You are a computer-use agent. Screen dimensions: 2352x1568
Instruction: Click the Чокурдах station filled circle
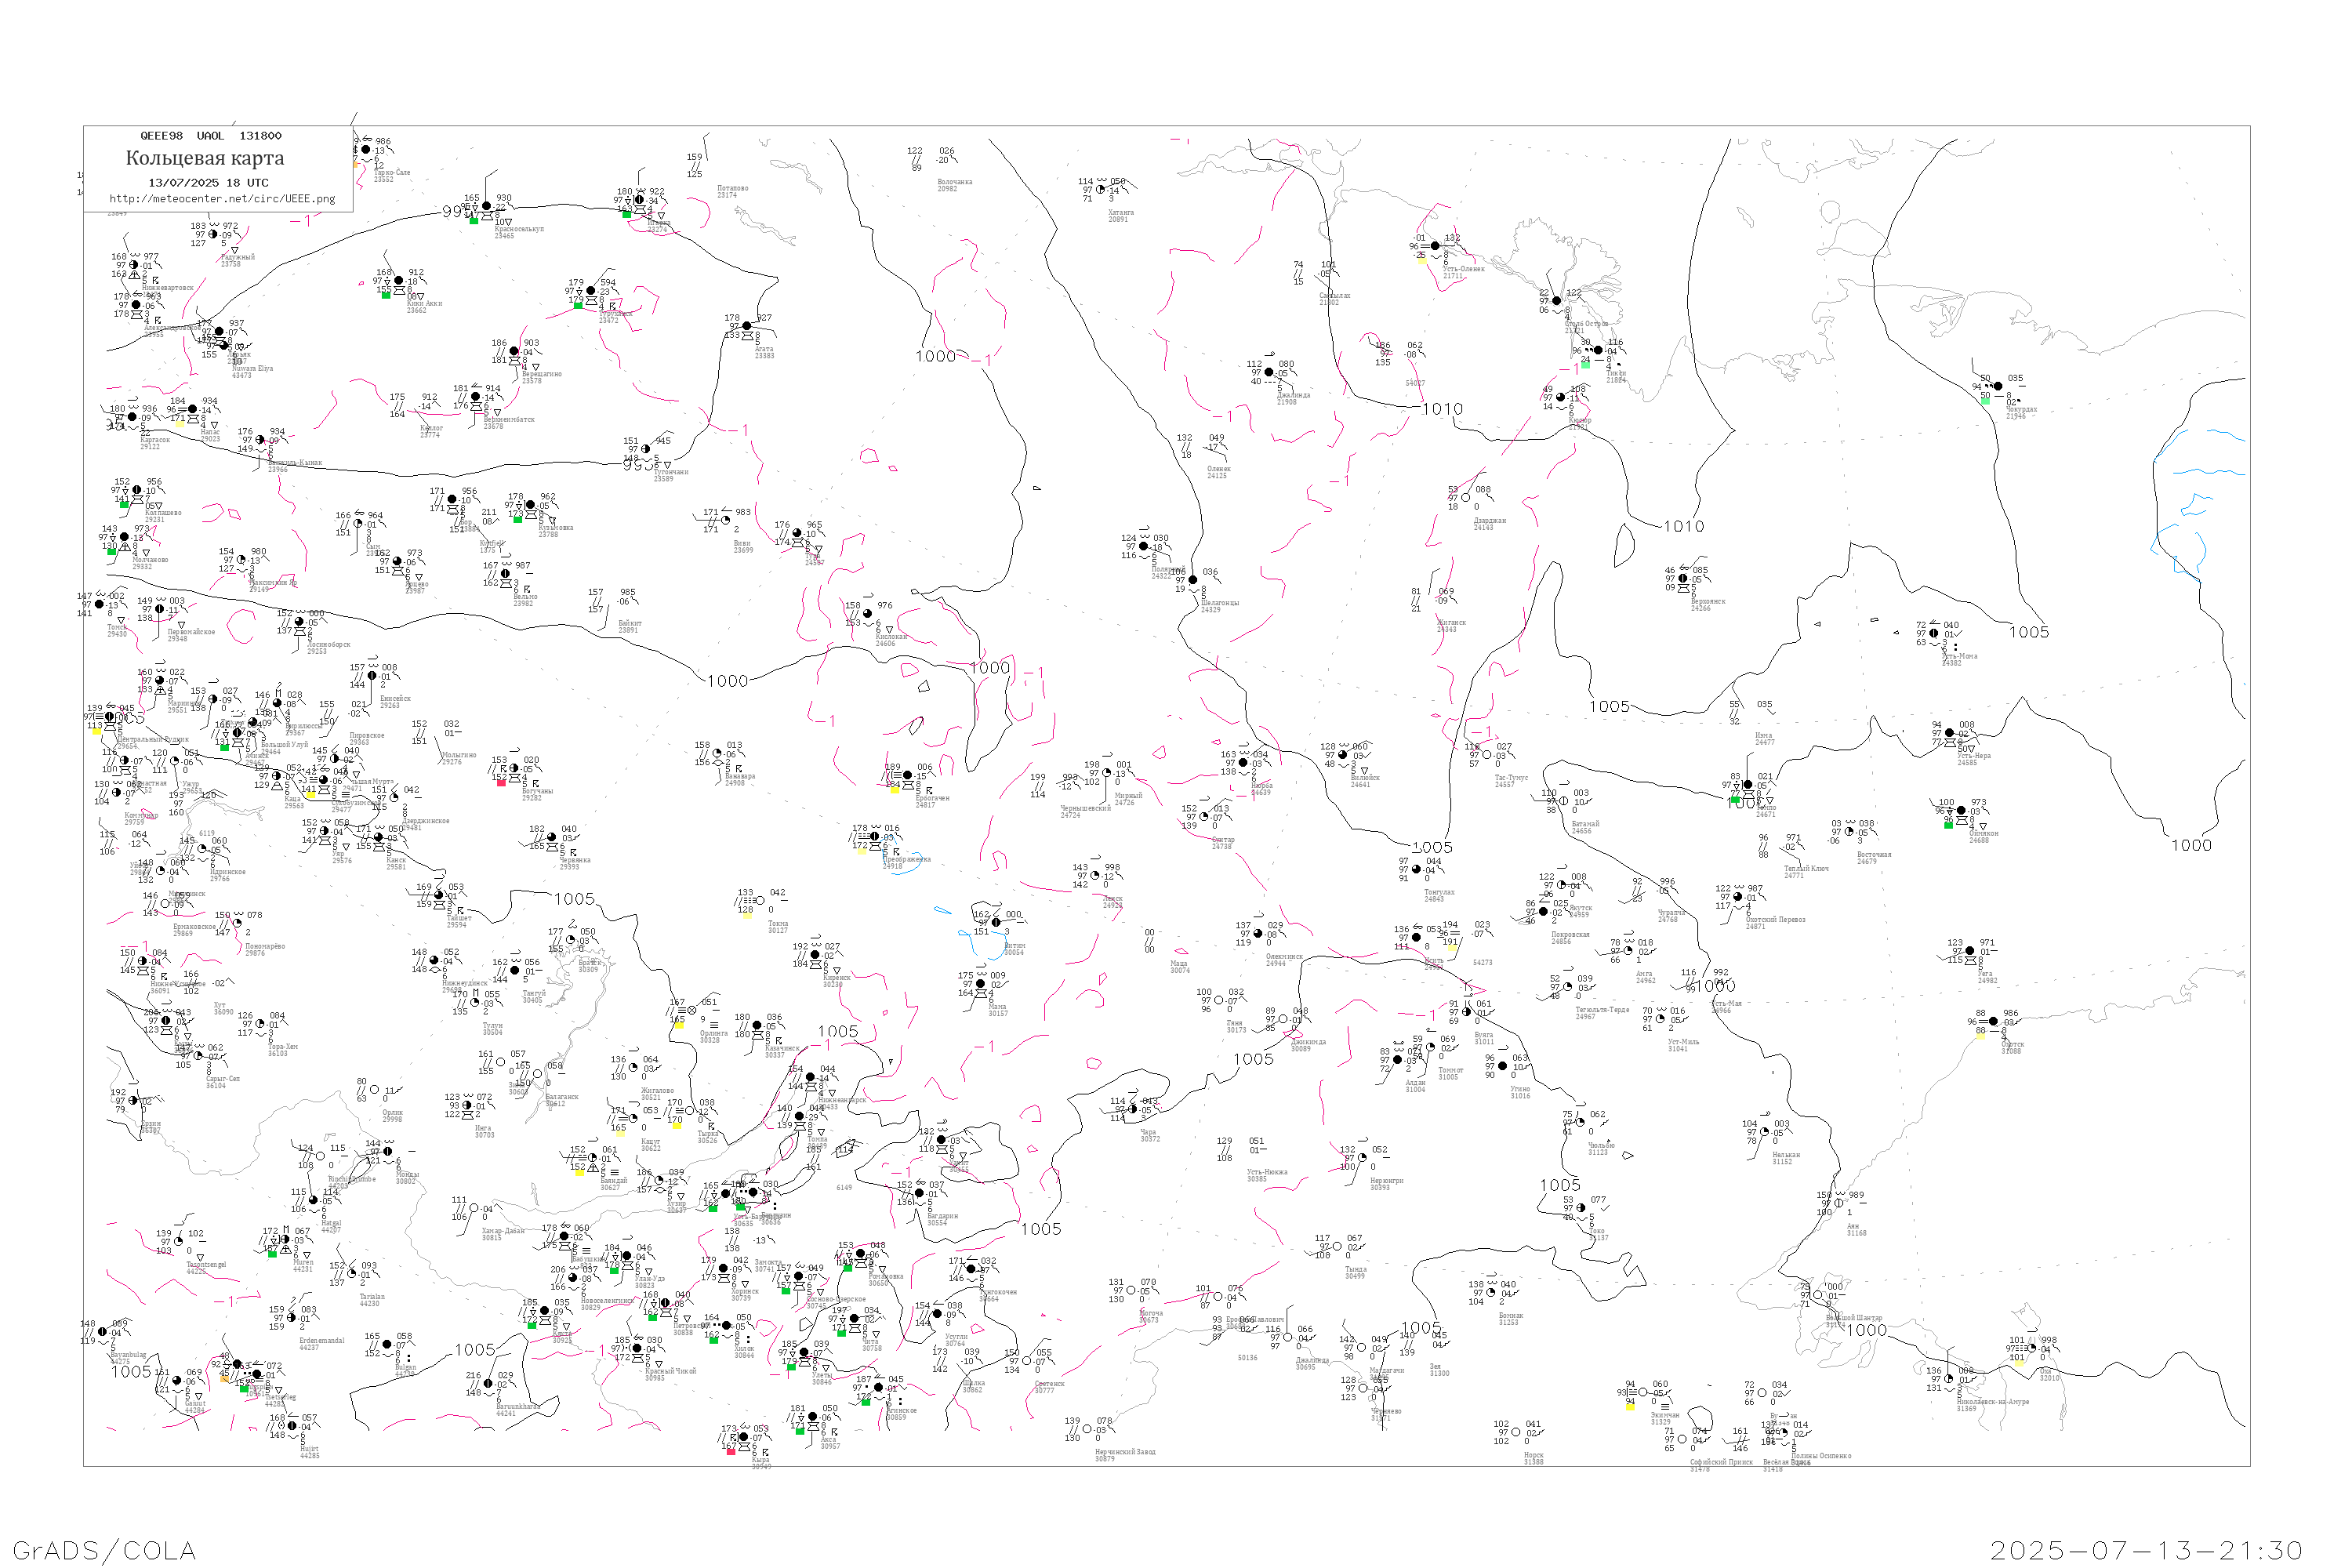1998,386
